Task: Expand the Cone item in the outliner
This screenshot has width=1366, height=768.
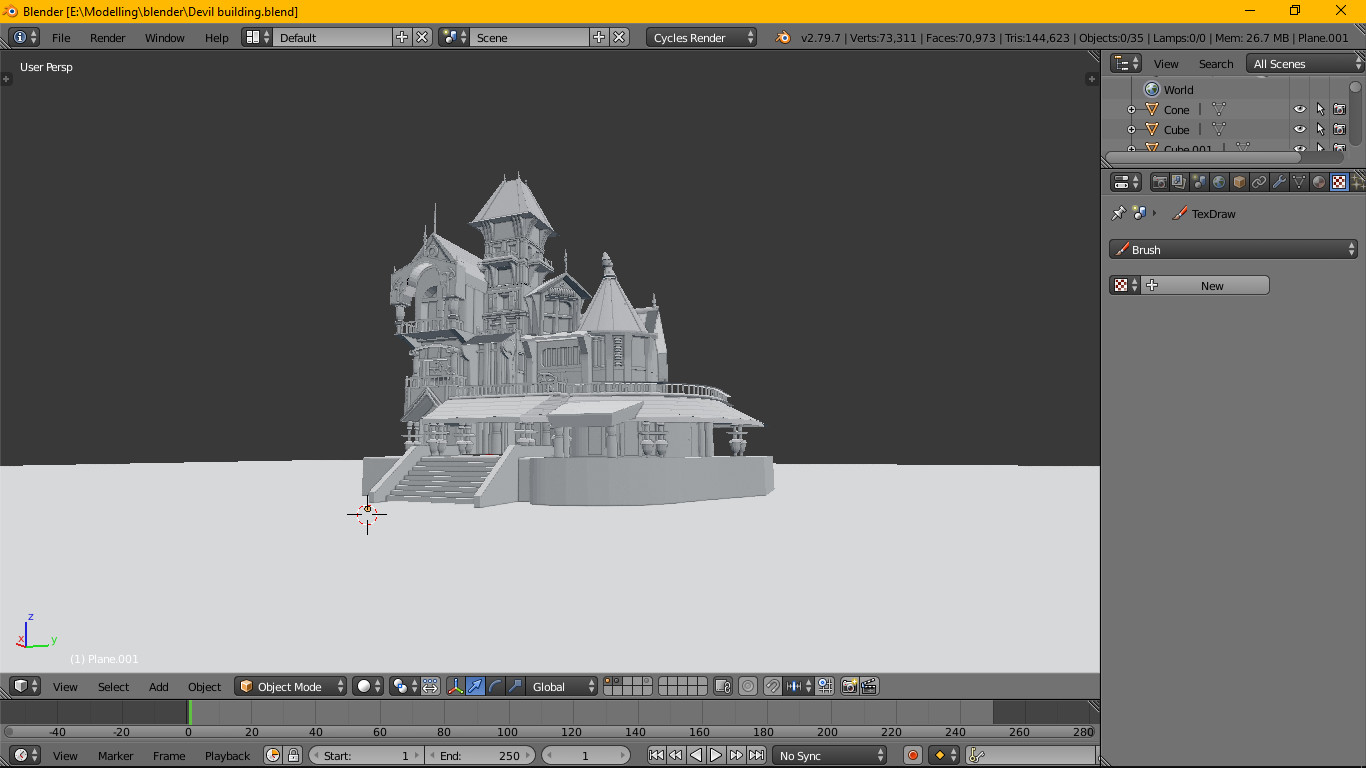Action: pyautogui.click(x=1132, y=110)
